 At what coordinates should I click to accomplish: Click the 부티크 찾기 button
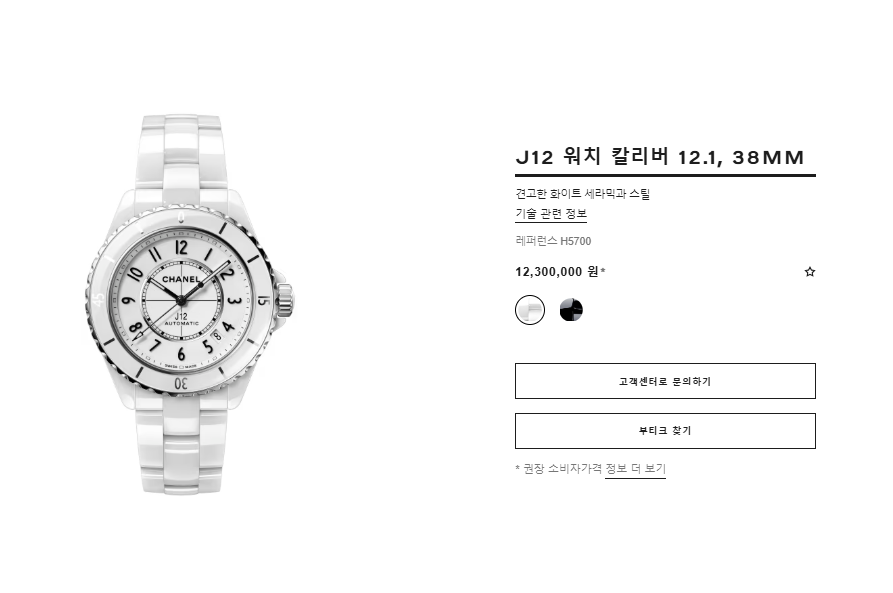click(665, 431)
